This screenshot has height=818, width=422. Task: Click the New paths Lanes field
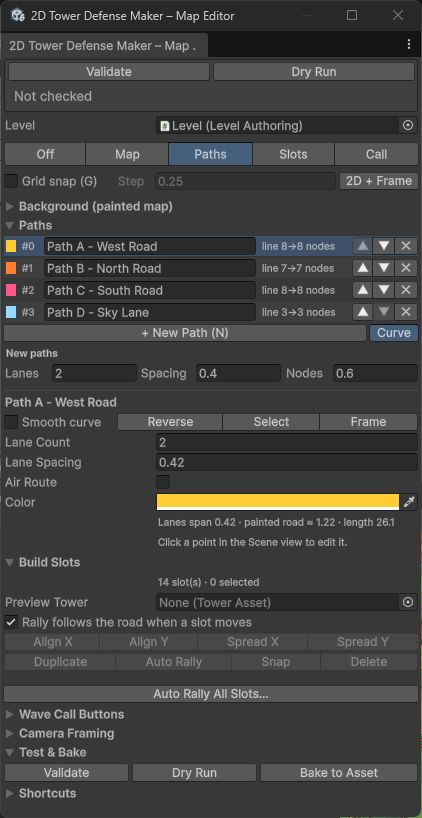(94, 374)
